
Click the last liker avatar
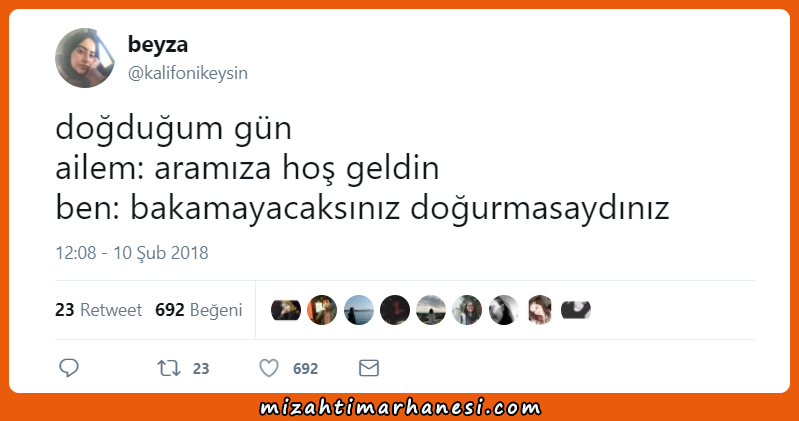click(576, 310)
